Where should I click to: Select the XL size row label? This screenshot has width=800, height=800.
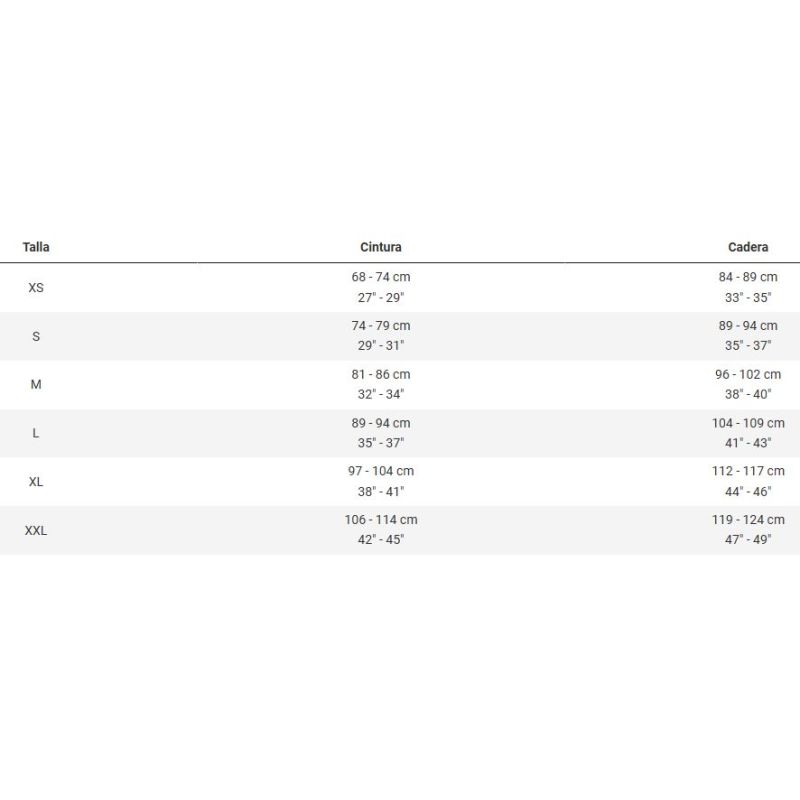(x=36, y=482)
